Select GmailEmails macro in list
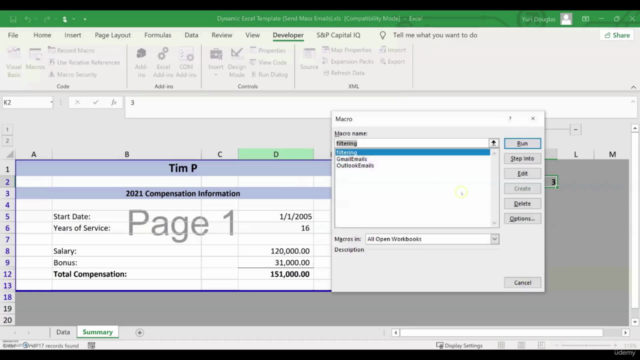 click(x=351, y=159)
